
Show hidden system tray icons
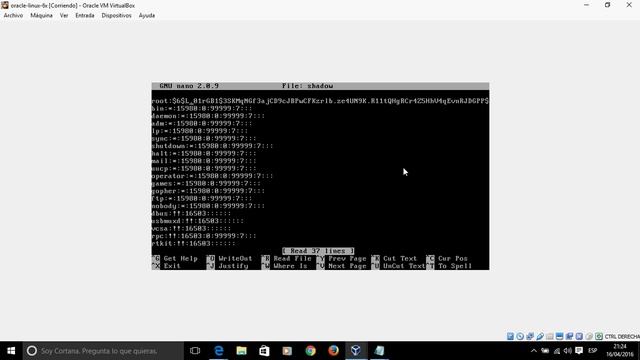pos(533,351)
